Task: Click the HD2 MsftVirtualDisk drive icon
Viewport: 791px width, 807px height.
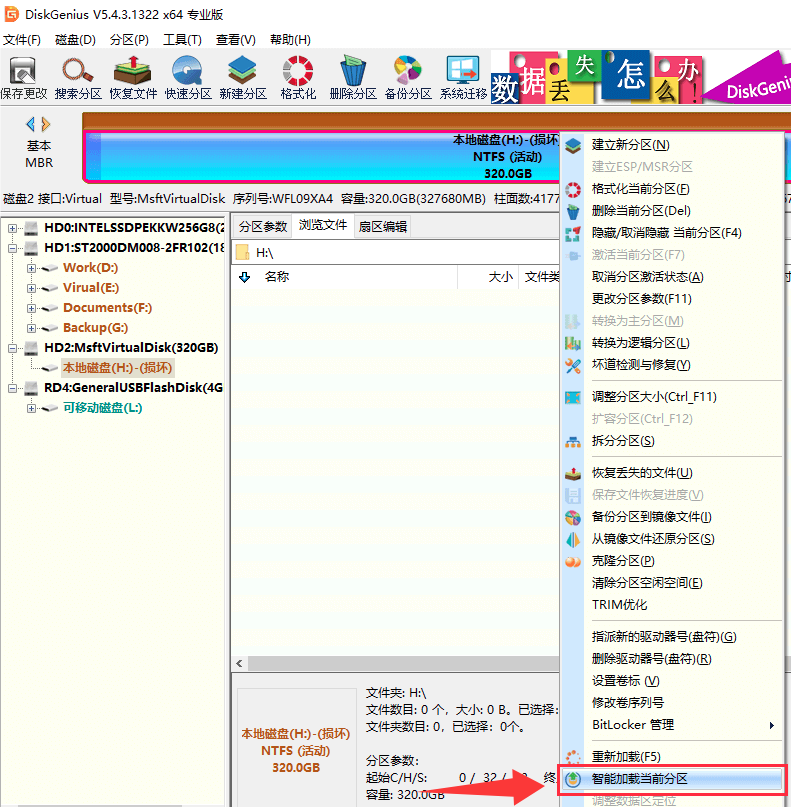Action: [x=31, y=348]
